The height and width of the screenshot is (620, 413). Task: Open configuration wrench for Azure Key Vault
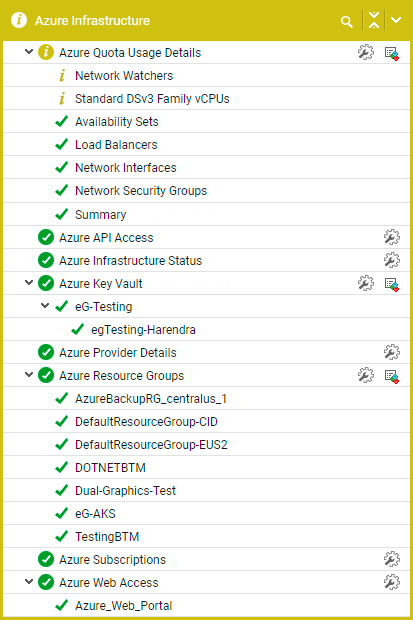point(366,283)
